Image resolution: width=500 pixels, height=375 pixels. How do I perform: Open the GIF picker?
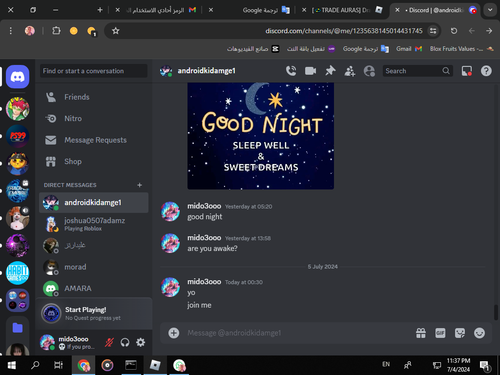tap(440, 333)
